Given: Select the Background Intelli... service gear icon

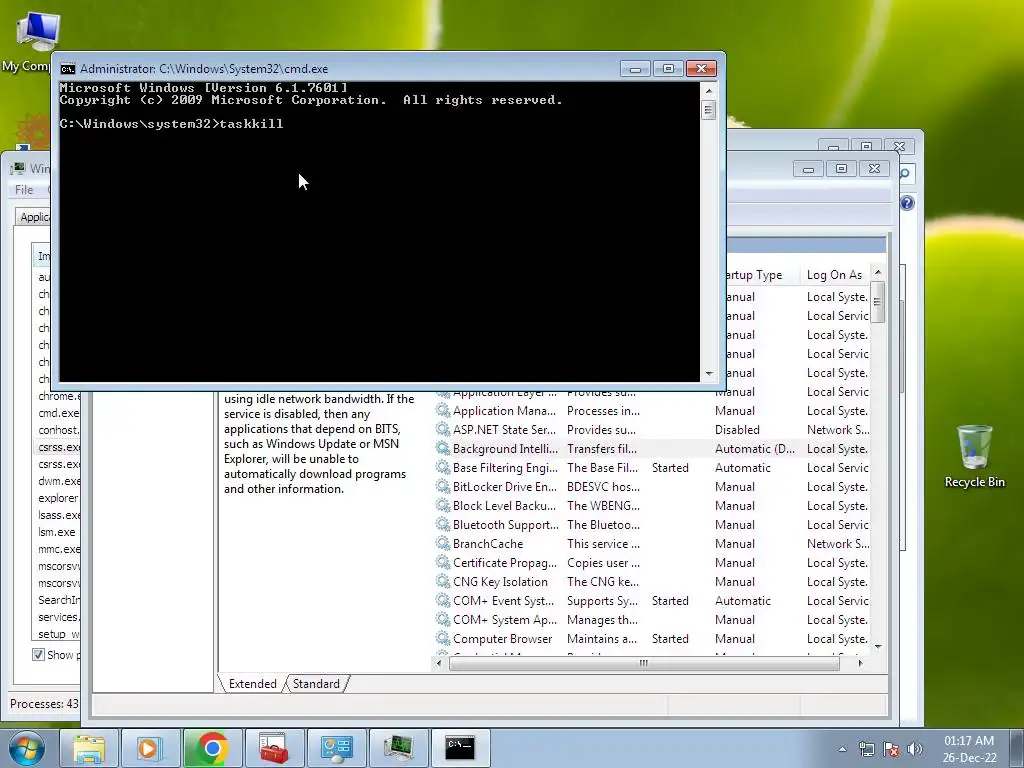Looking at the screenshot, I should (443, 449).
